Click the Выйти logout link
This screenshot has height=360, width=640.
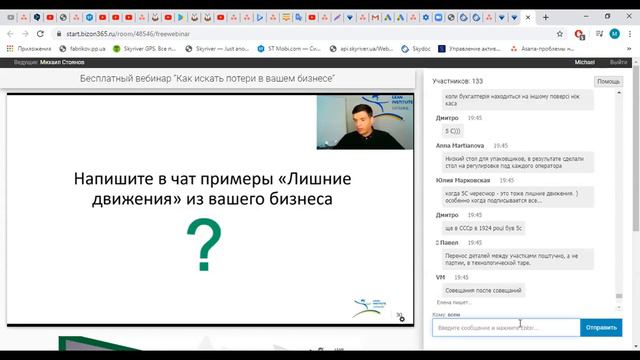618,62
